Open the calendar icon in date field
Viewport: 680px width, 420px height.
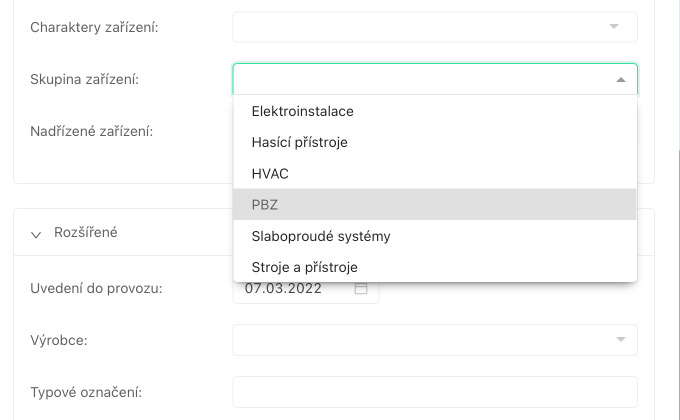tap(361, 288)
